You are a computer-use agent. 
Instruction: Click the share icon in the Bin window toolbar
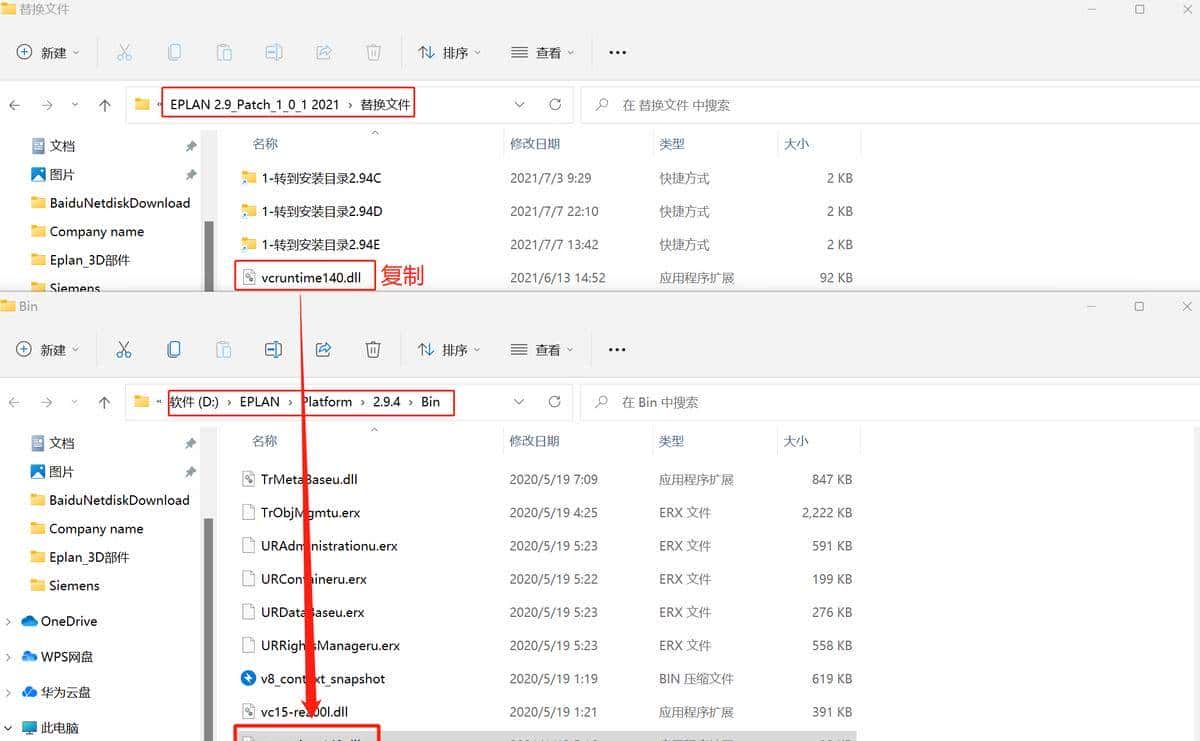pos(323,349)
